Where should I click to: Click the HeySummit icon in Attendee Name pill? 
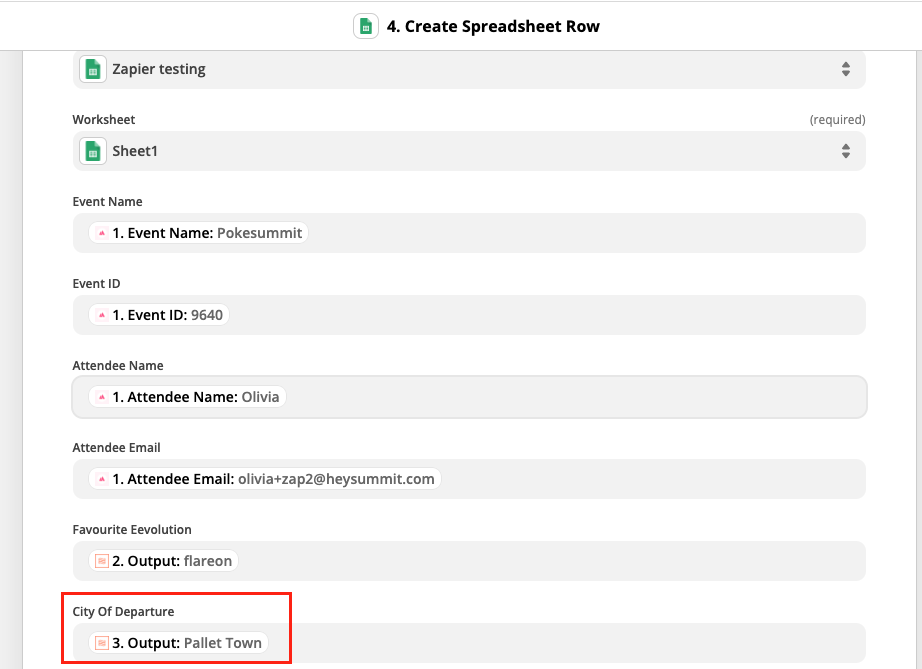[102, 397]
